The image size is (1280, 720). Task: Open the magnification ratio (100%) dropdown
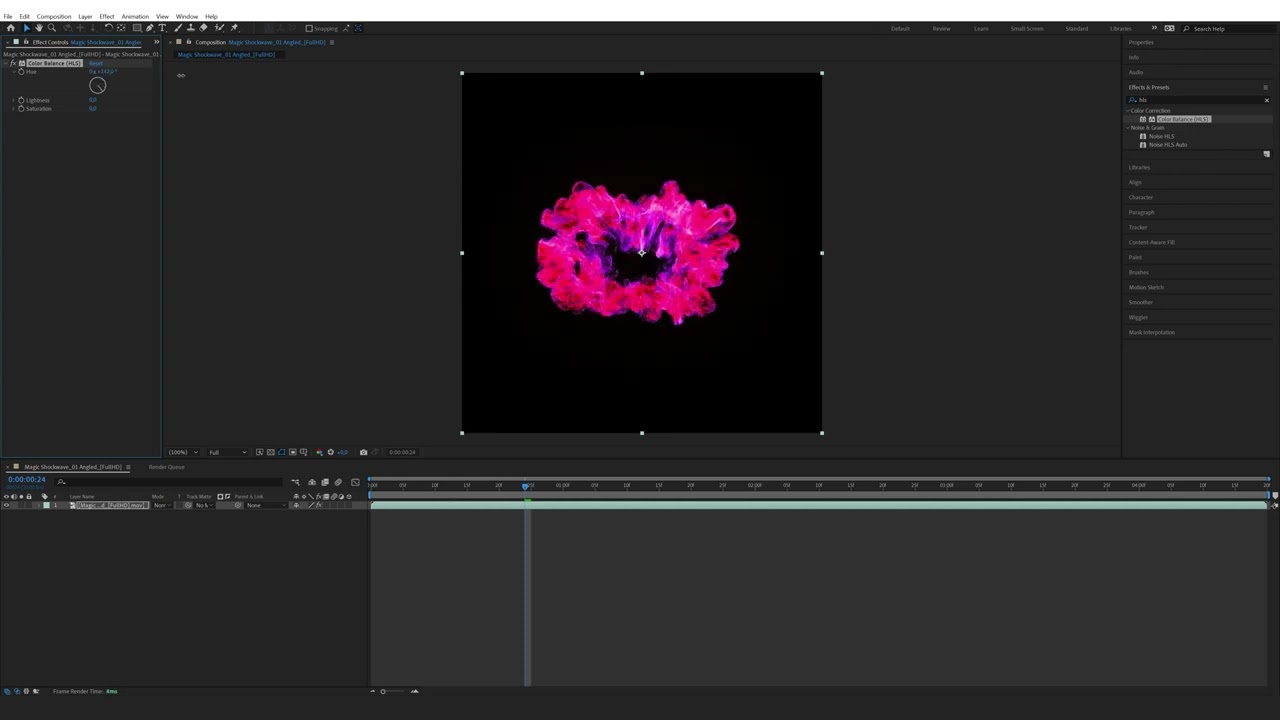click(183, 452)
